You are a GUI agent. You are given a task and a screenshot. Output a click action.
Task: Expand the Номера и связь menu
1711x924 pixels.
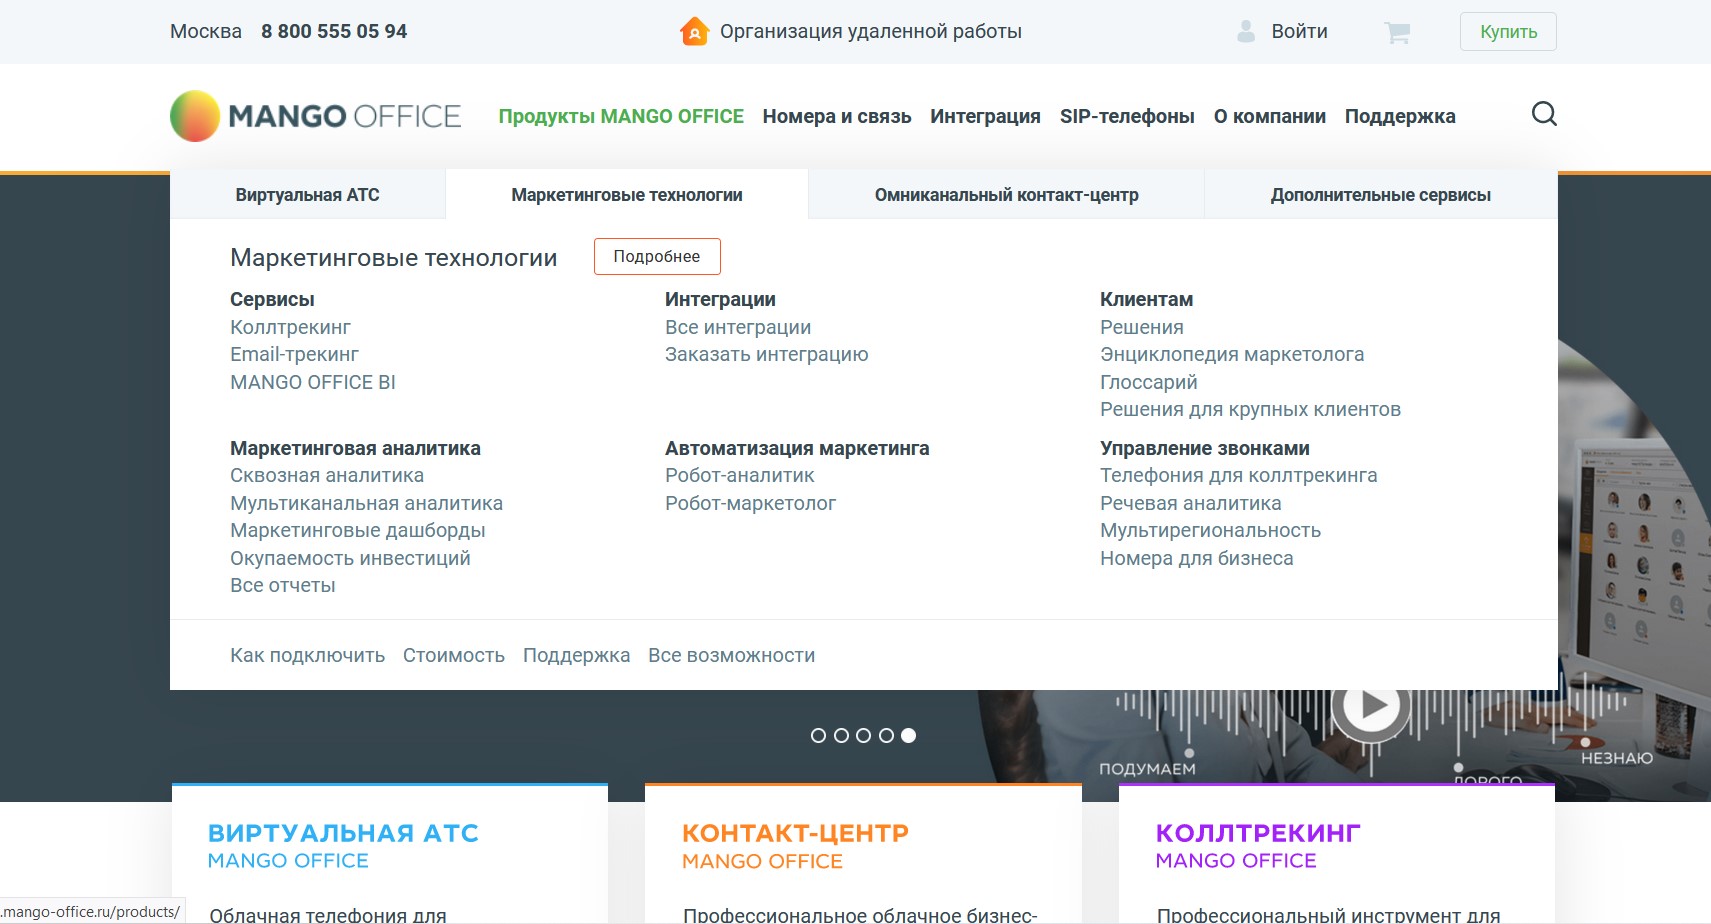(x=836, y=116)
